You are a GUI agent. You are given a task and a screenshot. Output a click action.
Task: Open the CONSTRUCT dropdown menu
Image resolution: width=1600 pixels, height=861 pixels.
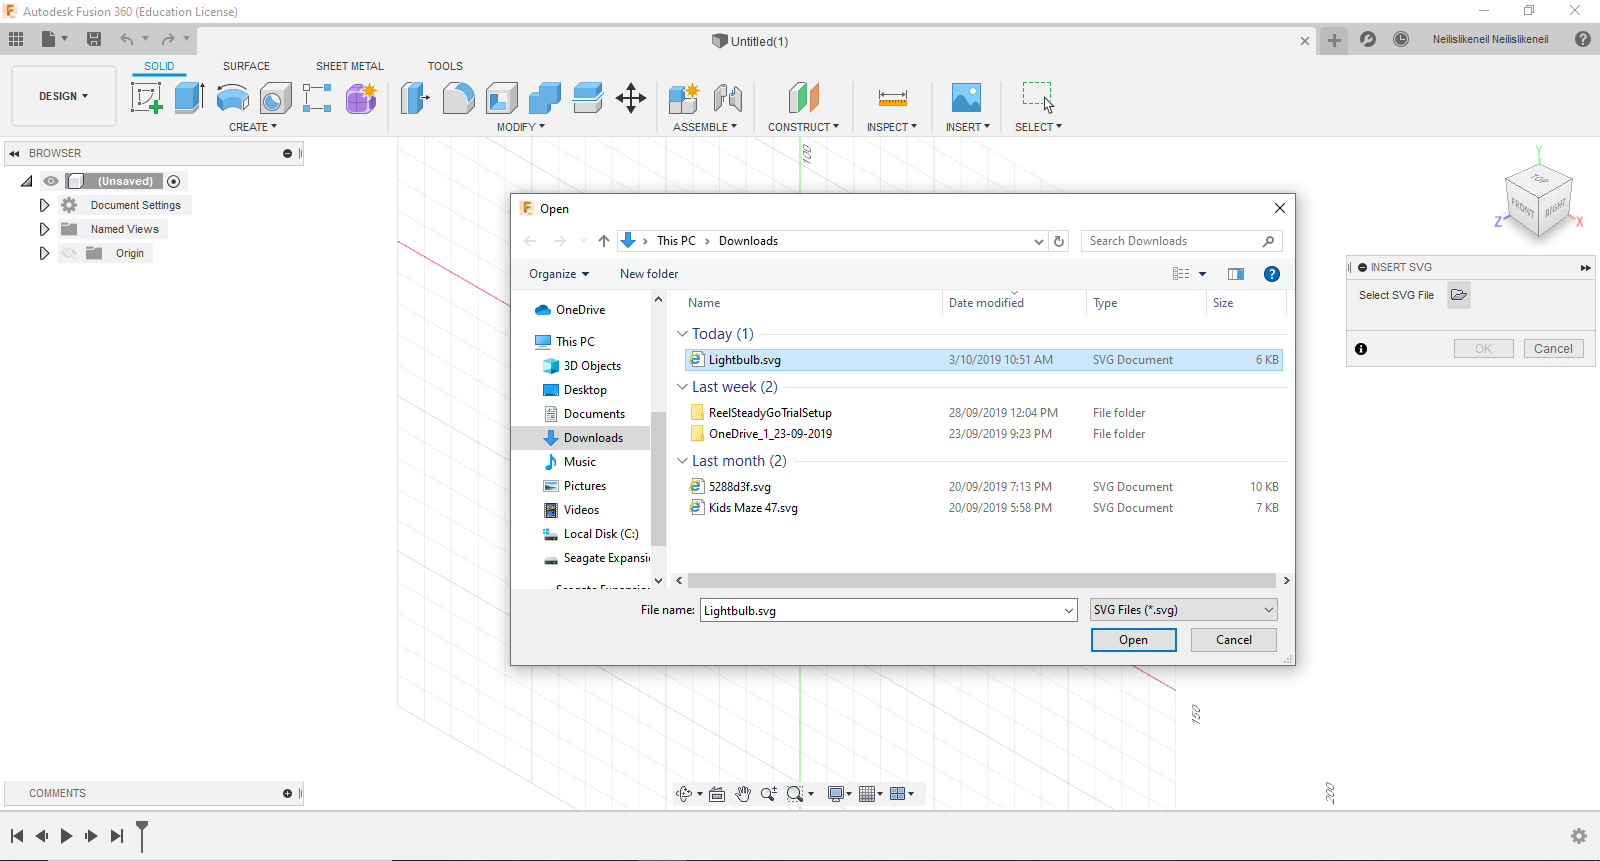[803, 127]
